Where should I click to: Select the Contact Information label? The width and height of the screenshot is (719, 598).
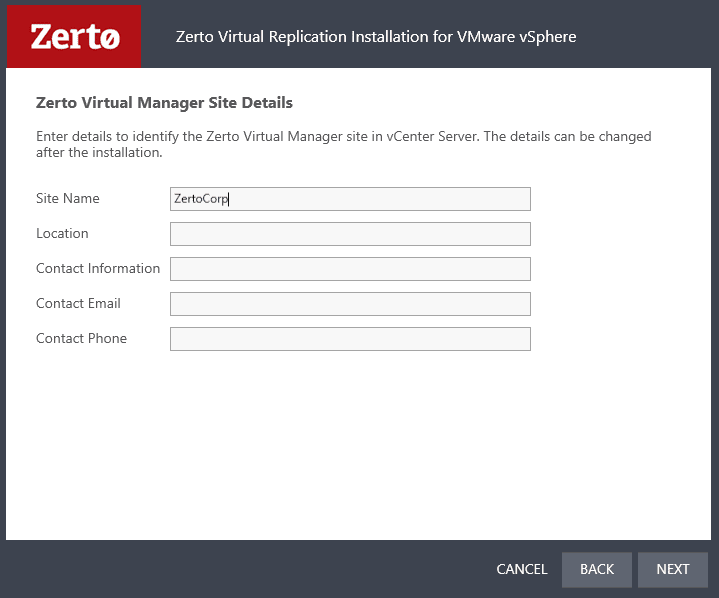point(98,269)
